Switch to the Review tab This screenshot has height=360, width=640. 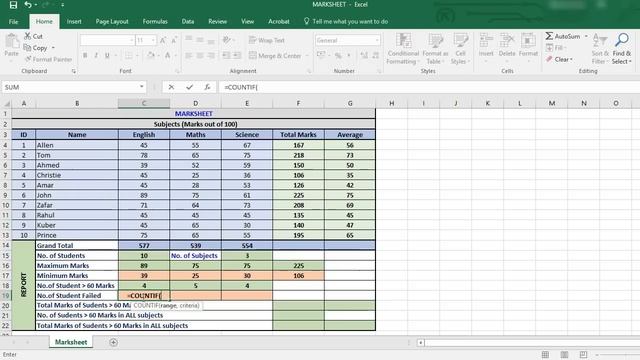[x=218, y=21]
